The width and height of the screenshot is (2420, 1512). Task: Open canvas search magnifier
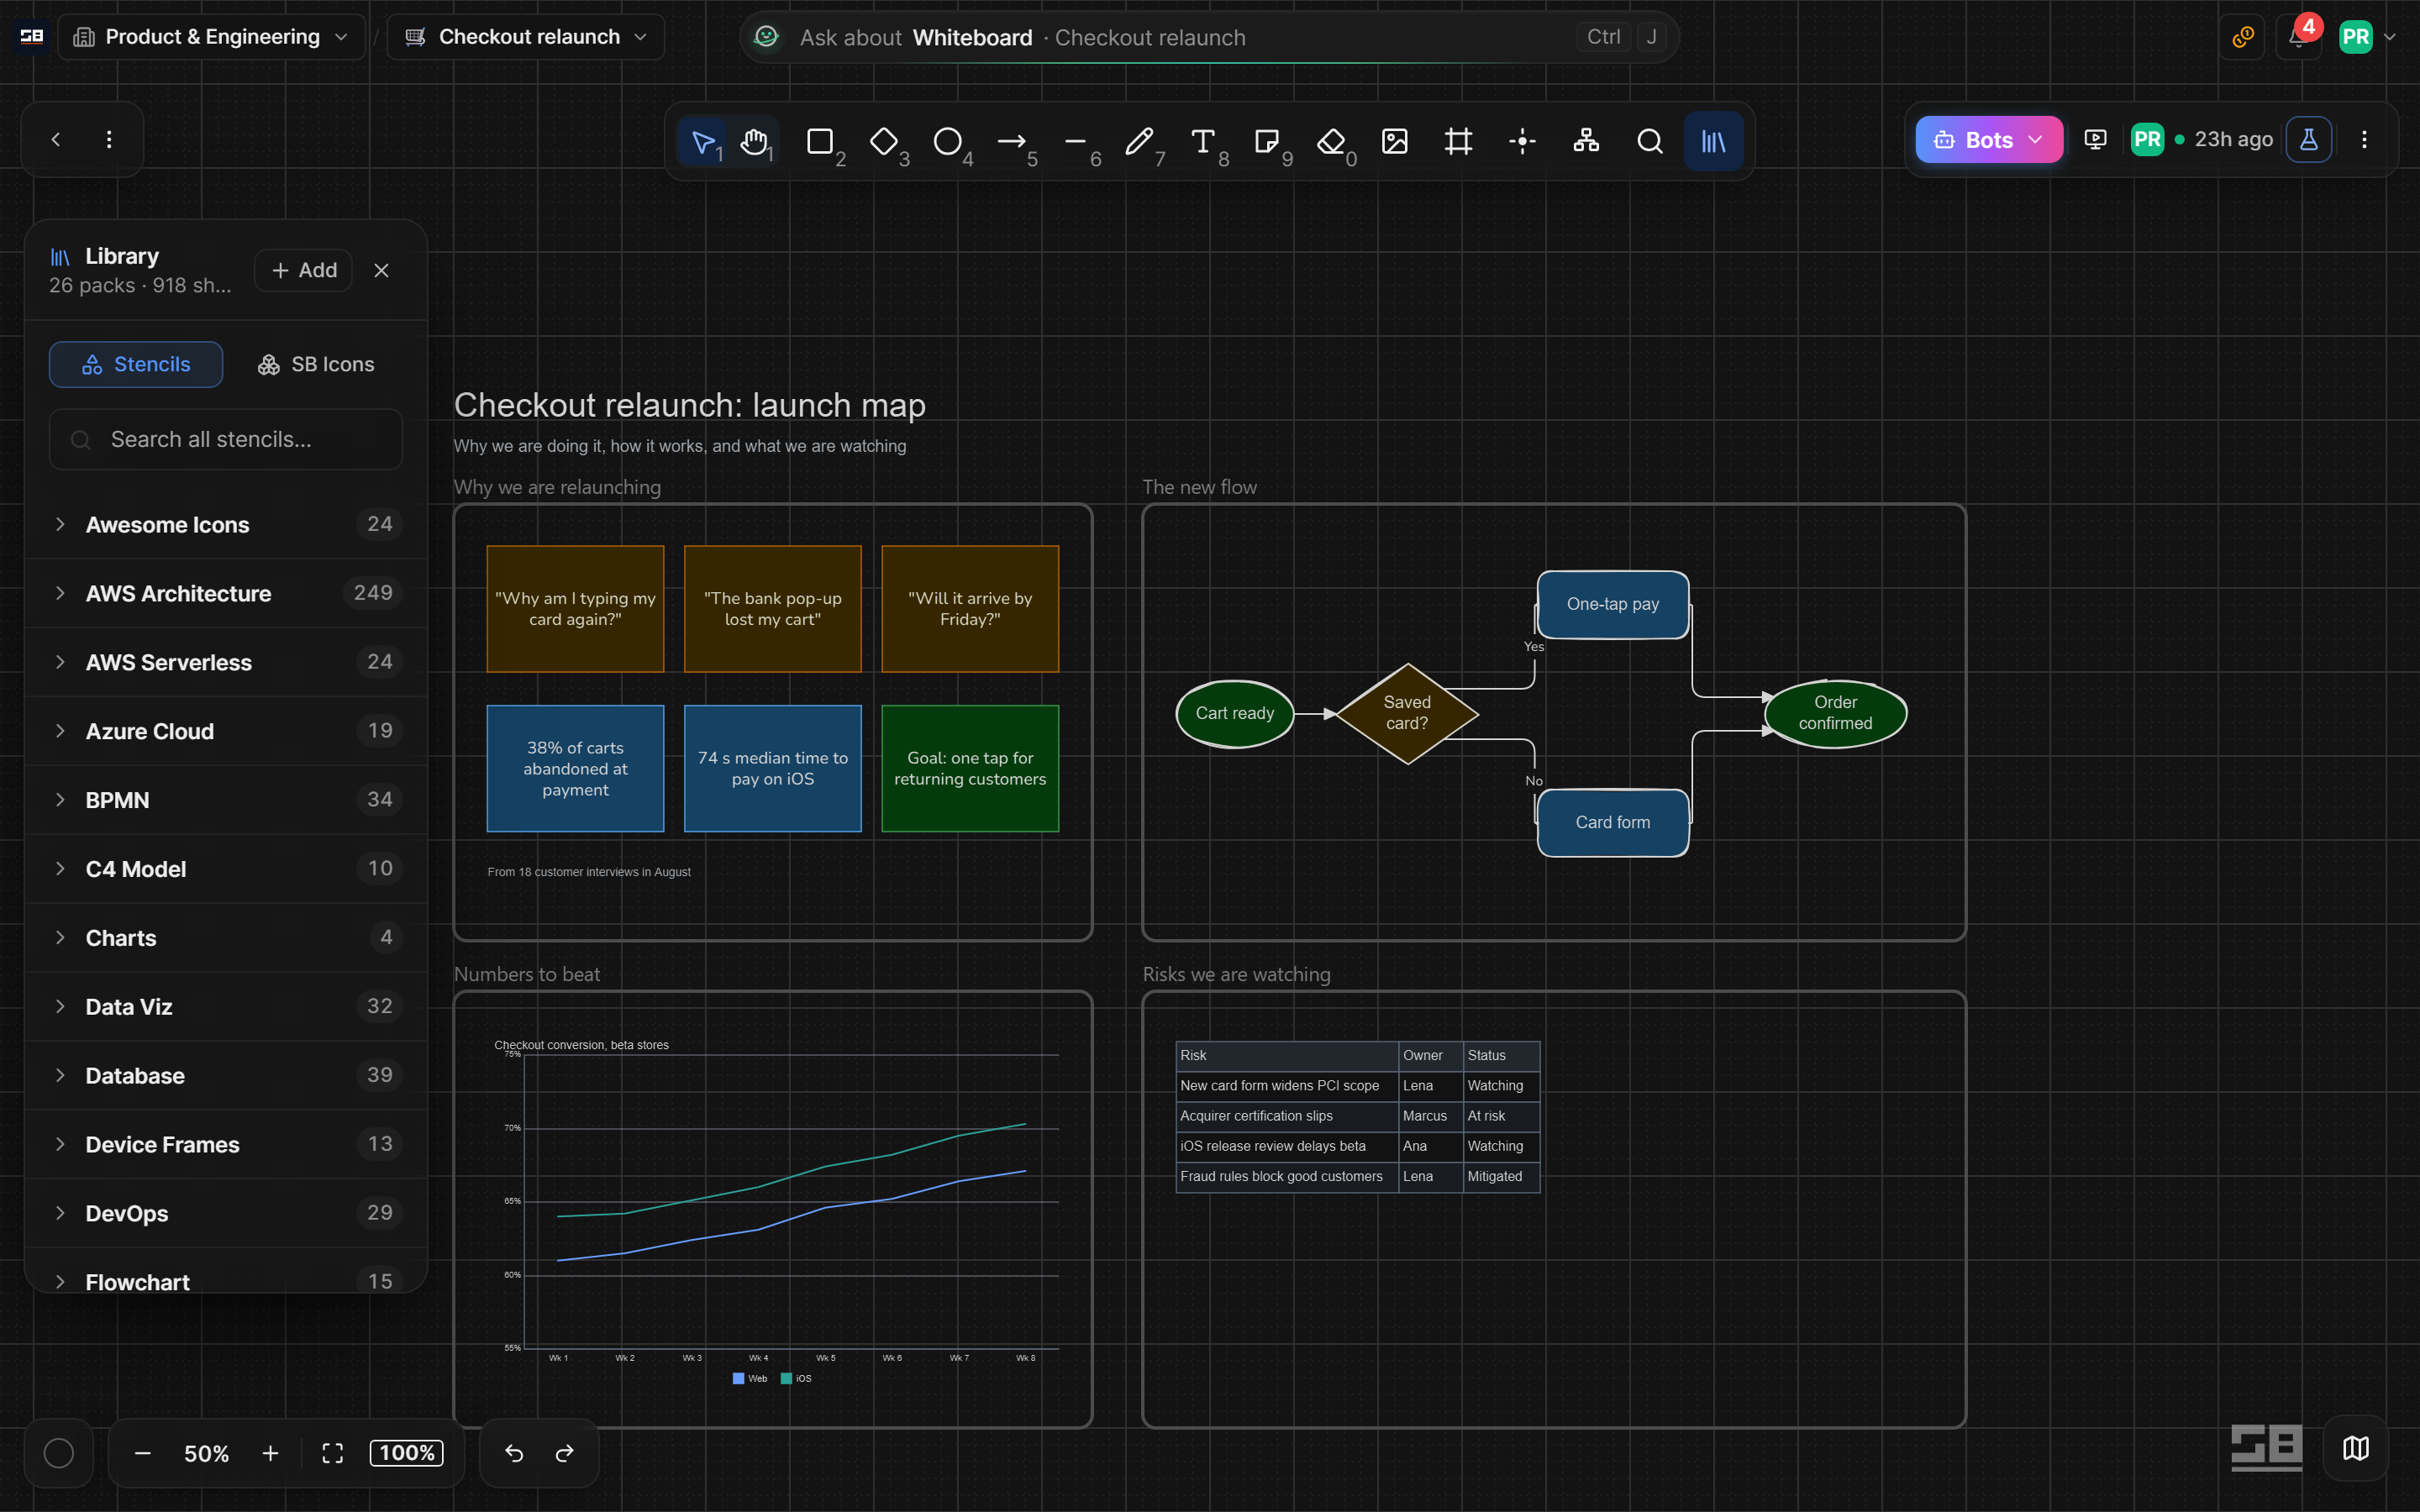1651,141
